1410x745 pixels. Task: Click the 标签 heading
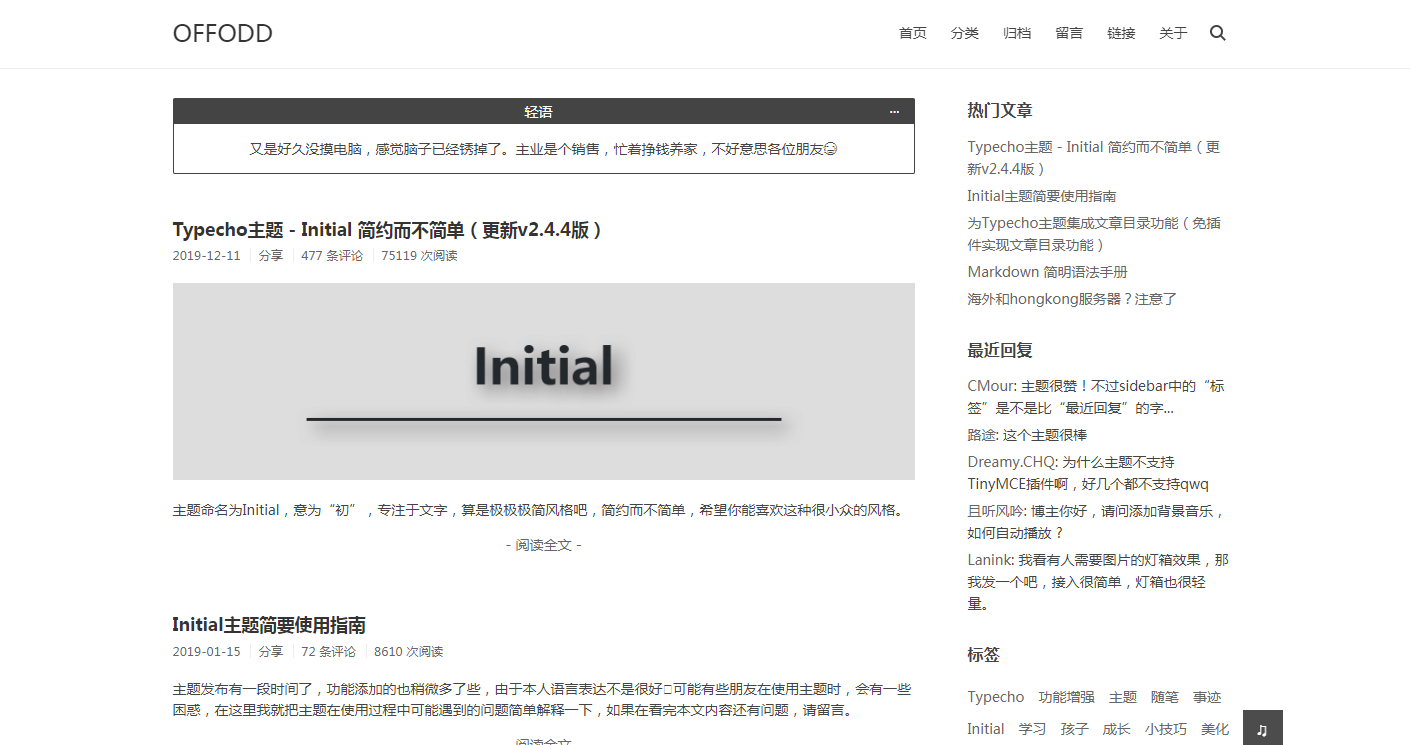[983, 655]
